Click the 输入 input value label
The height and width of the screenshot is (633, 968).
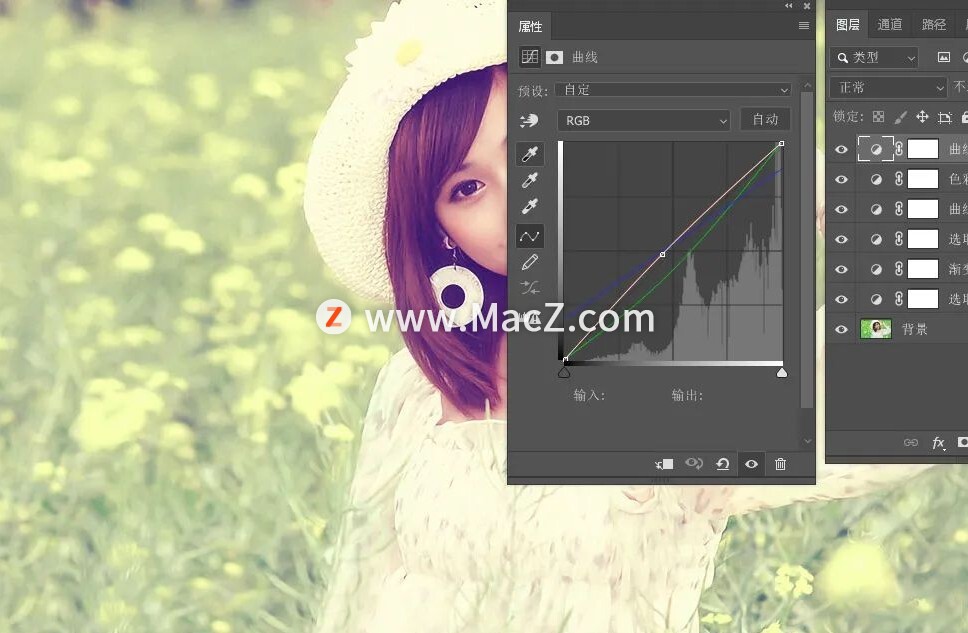[589, 395]
